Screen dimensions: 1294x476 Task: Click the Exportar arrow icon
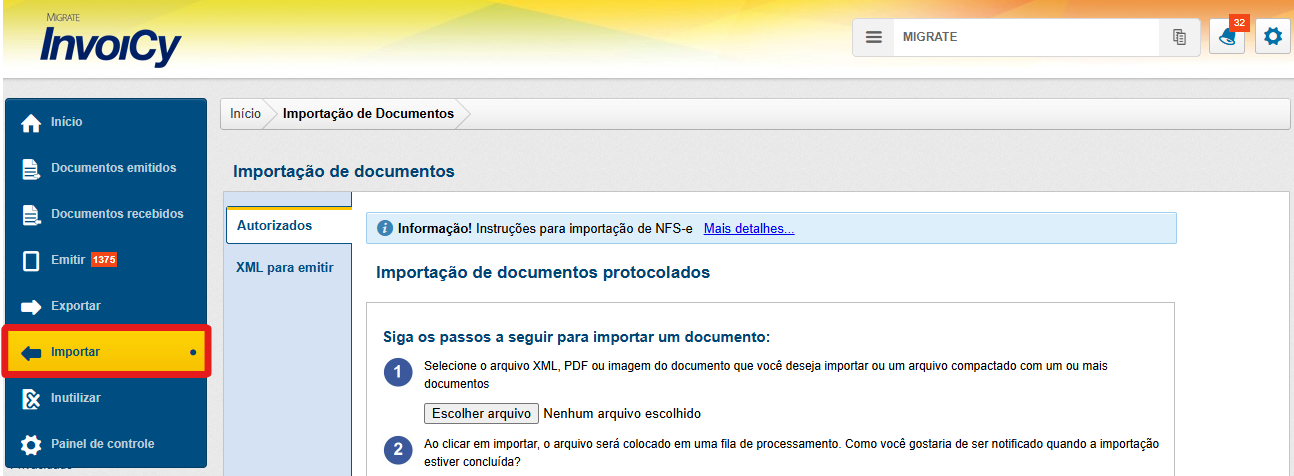[31, 306]
